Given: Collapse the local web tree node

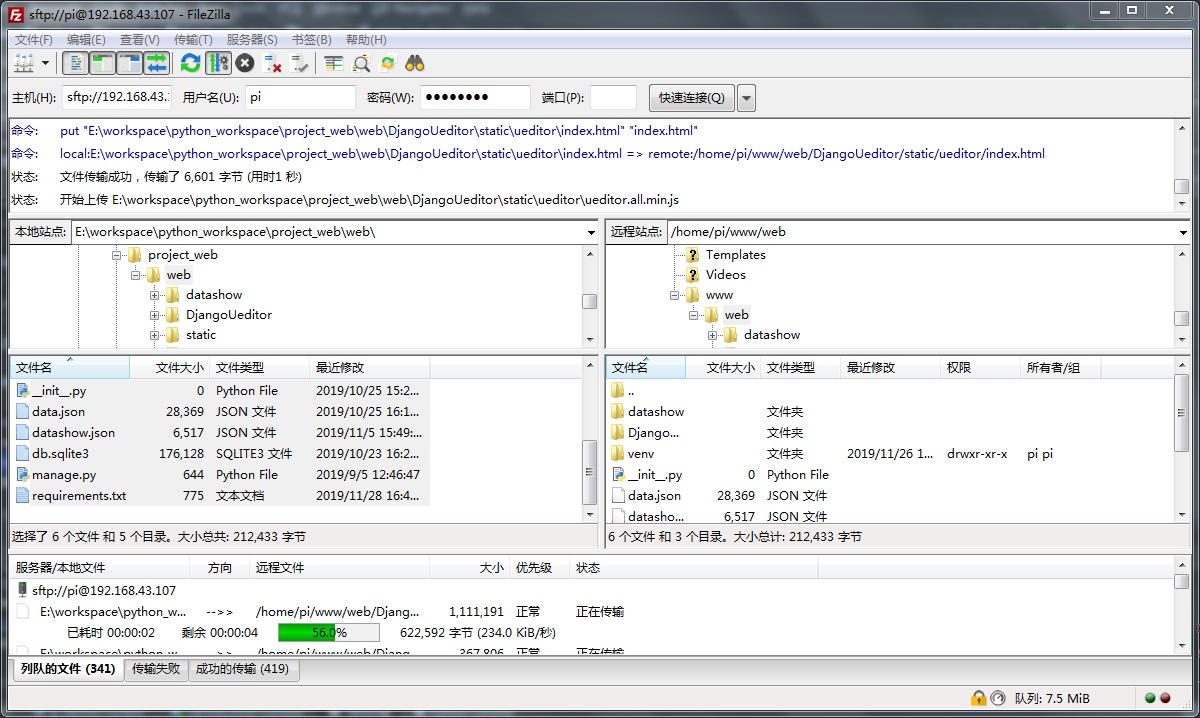Looking at the screenshot, I should (136, 275).
